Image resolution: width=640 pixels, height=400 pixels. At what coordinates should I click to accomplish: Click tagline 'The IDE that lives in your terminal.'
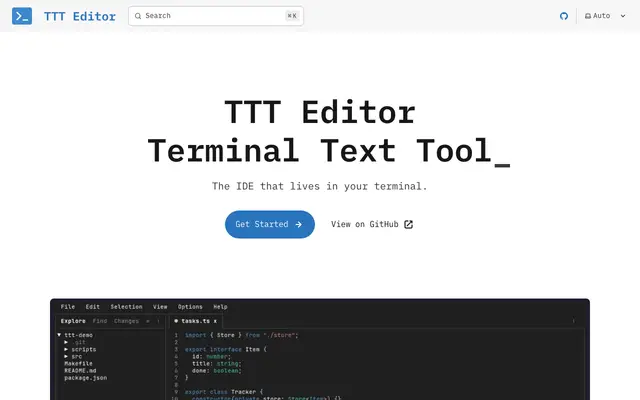(320, 186)
